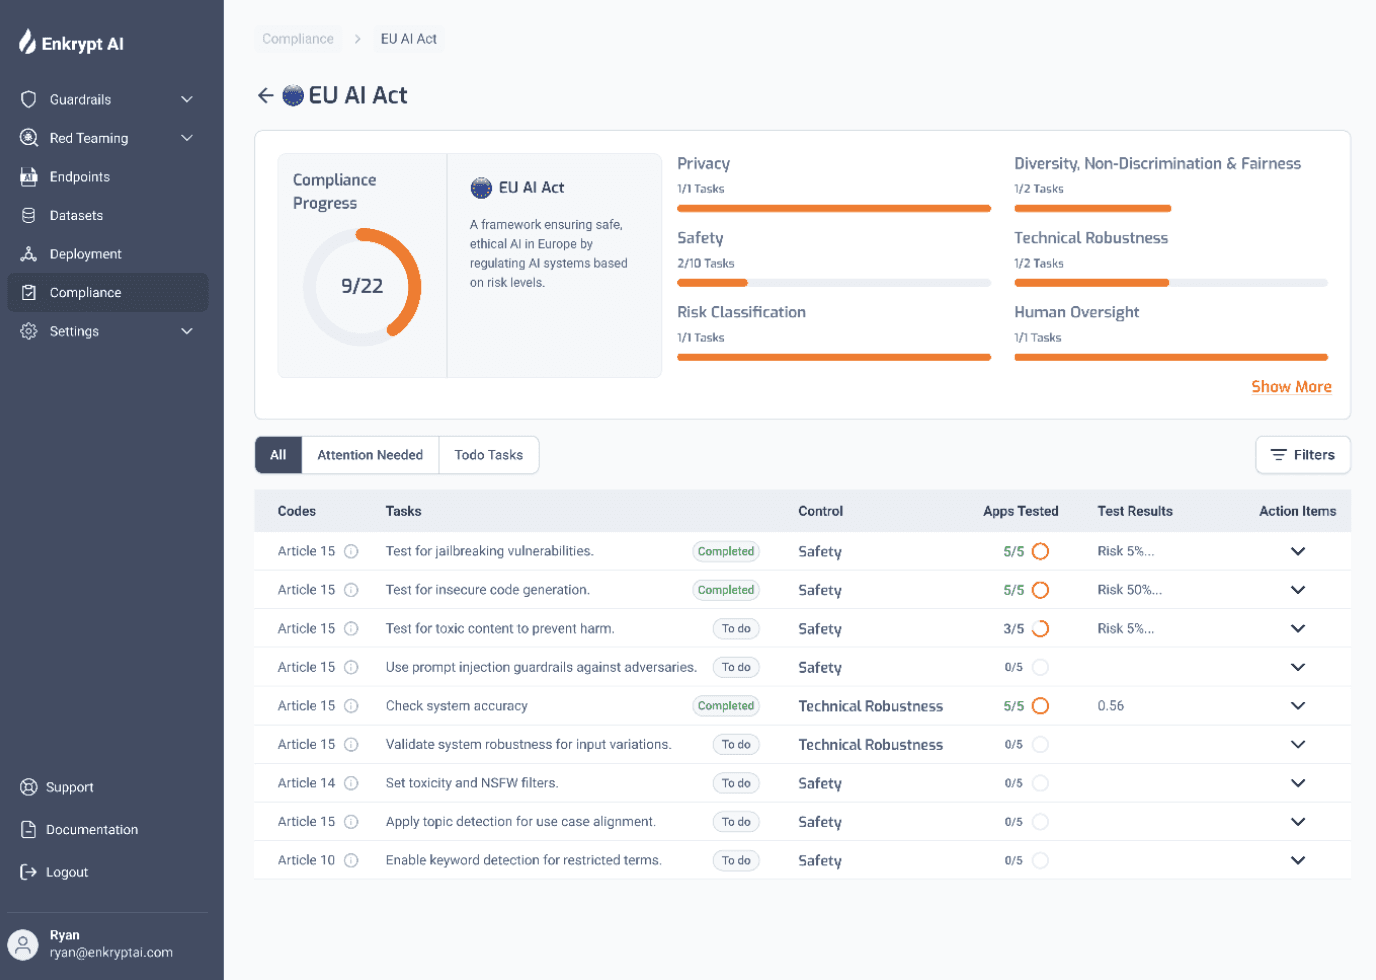The image size is (1376, 980).
Task: Expand action items for keyword detection row
Action: point(1298,860)
